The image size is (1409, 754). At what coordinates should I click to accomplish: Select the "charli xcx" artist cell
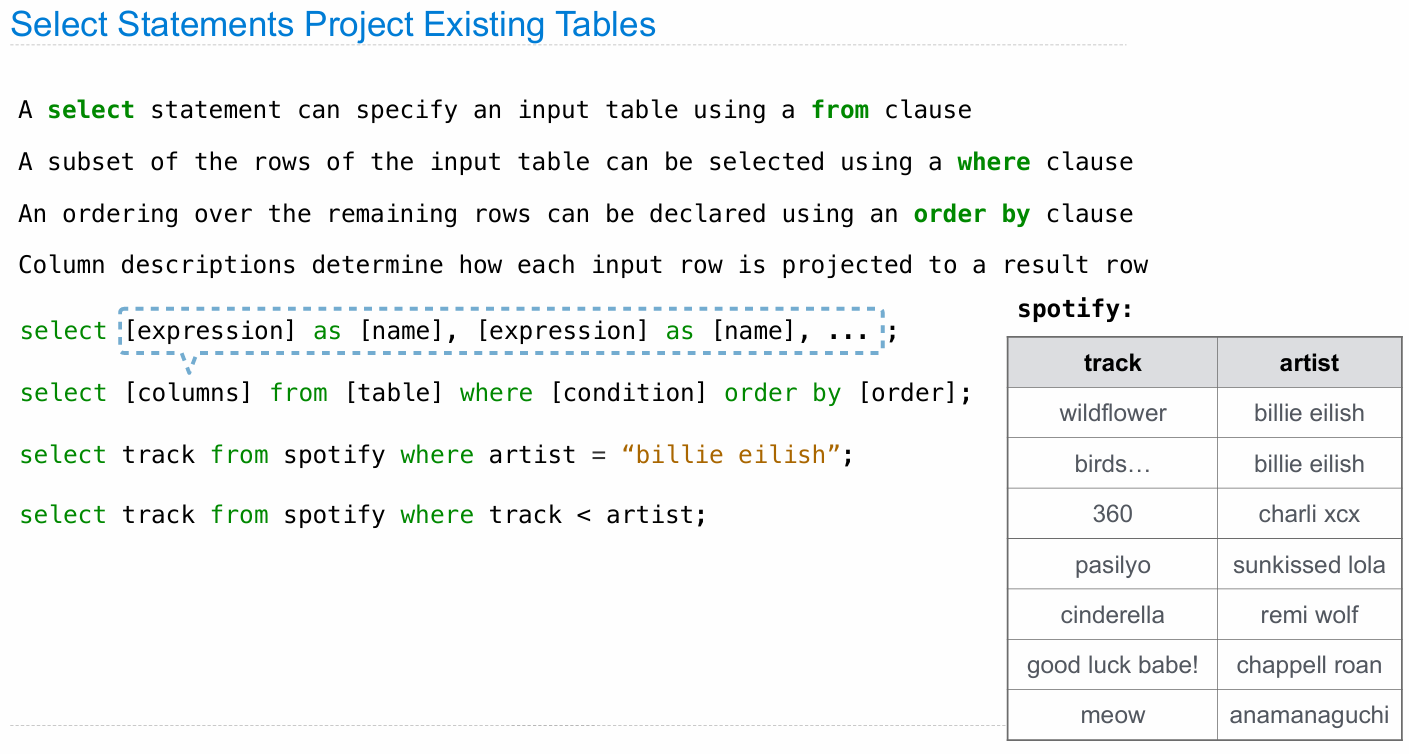pos(1309,514)
